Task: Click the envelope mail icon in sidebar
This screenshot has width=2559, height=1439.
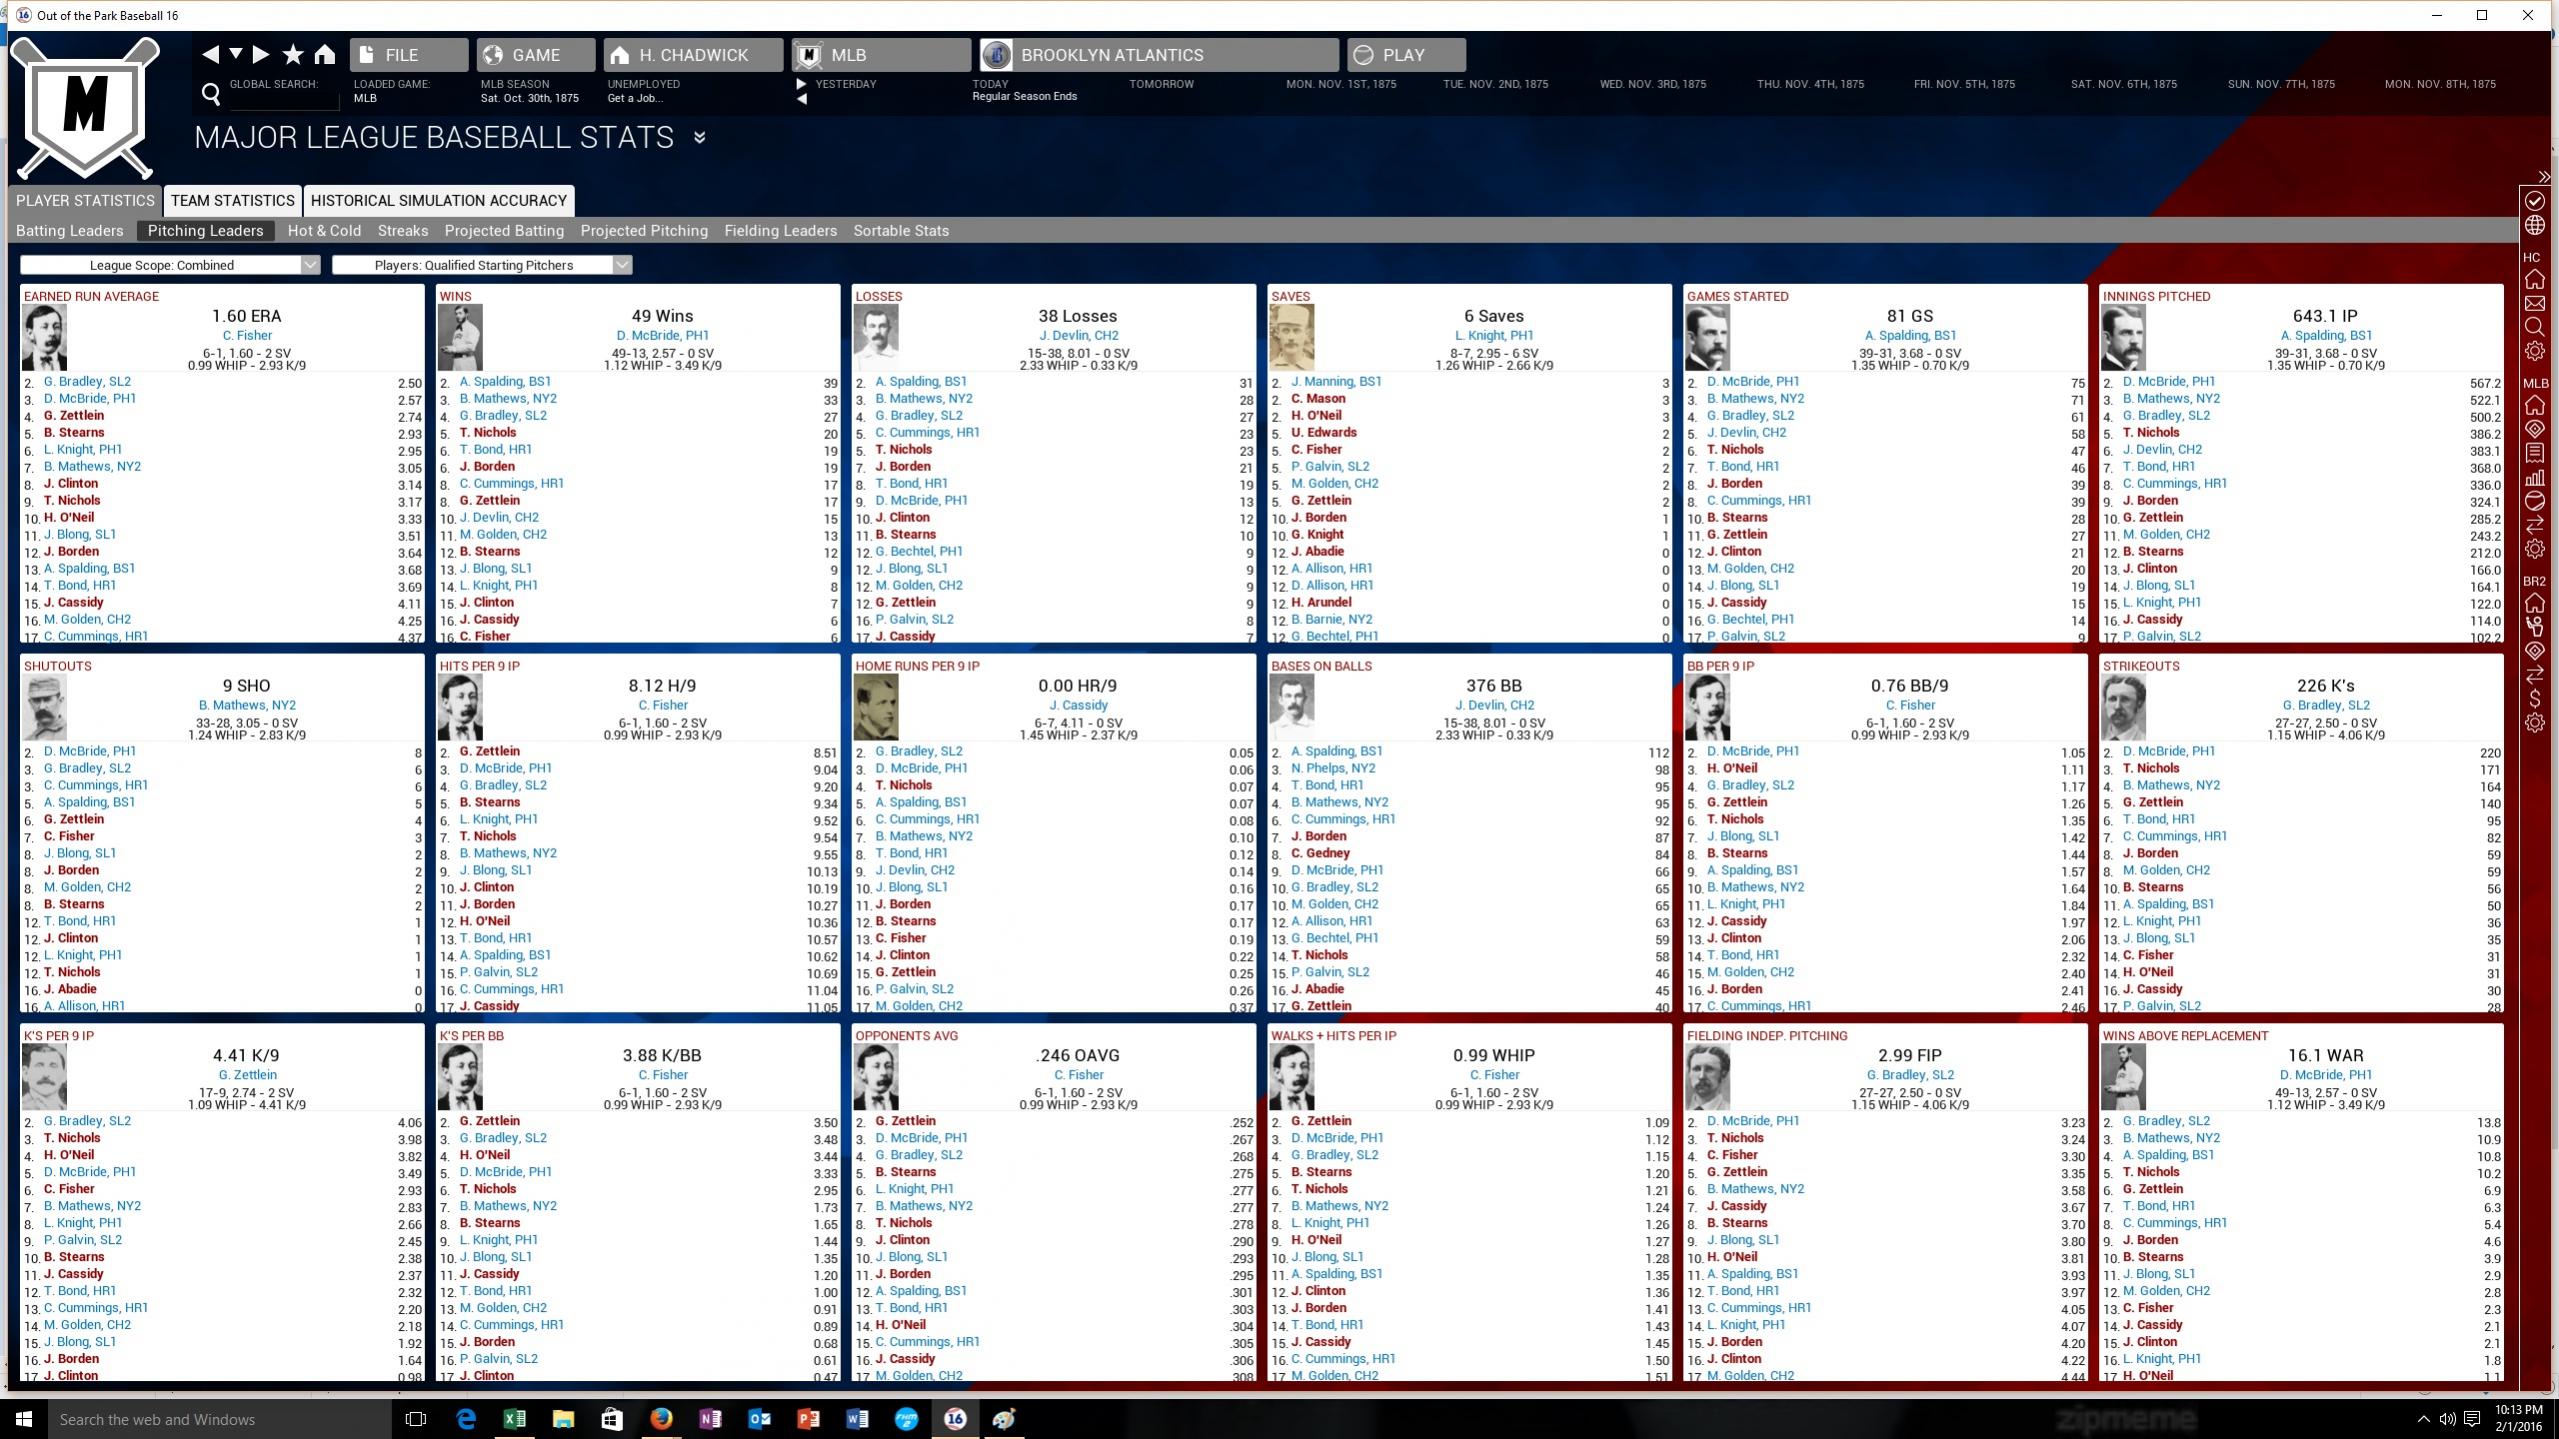Action: pos(2535,304)
